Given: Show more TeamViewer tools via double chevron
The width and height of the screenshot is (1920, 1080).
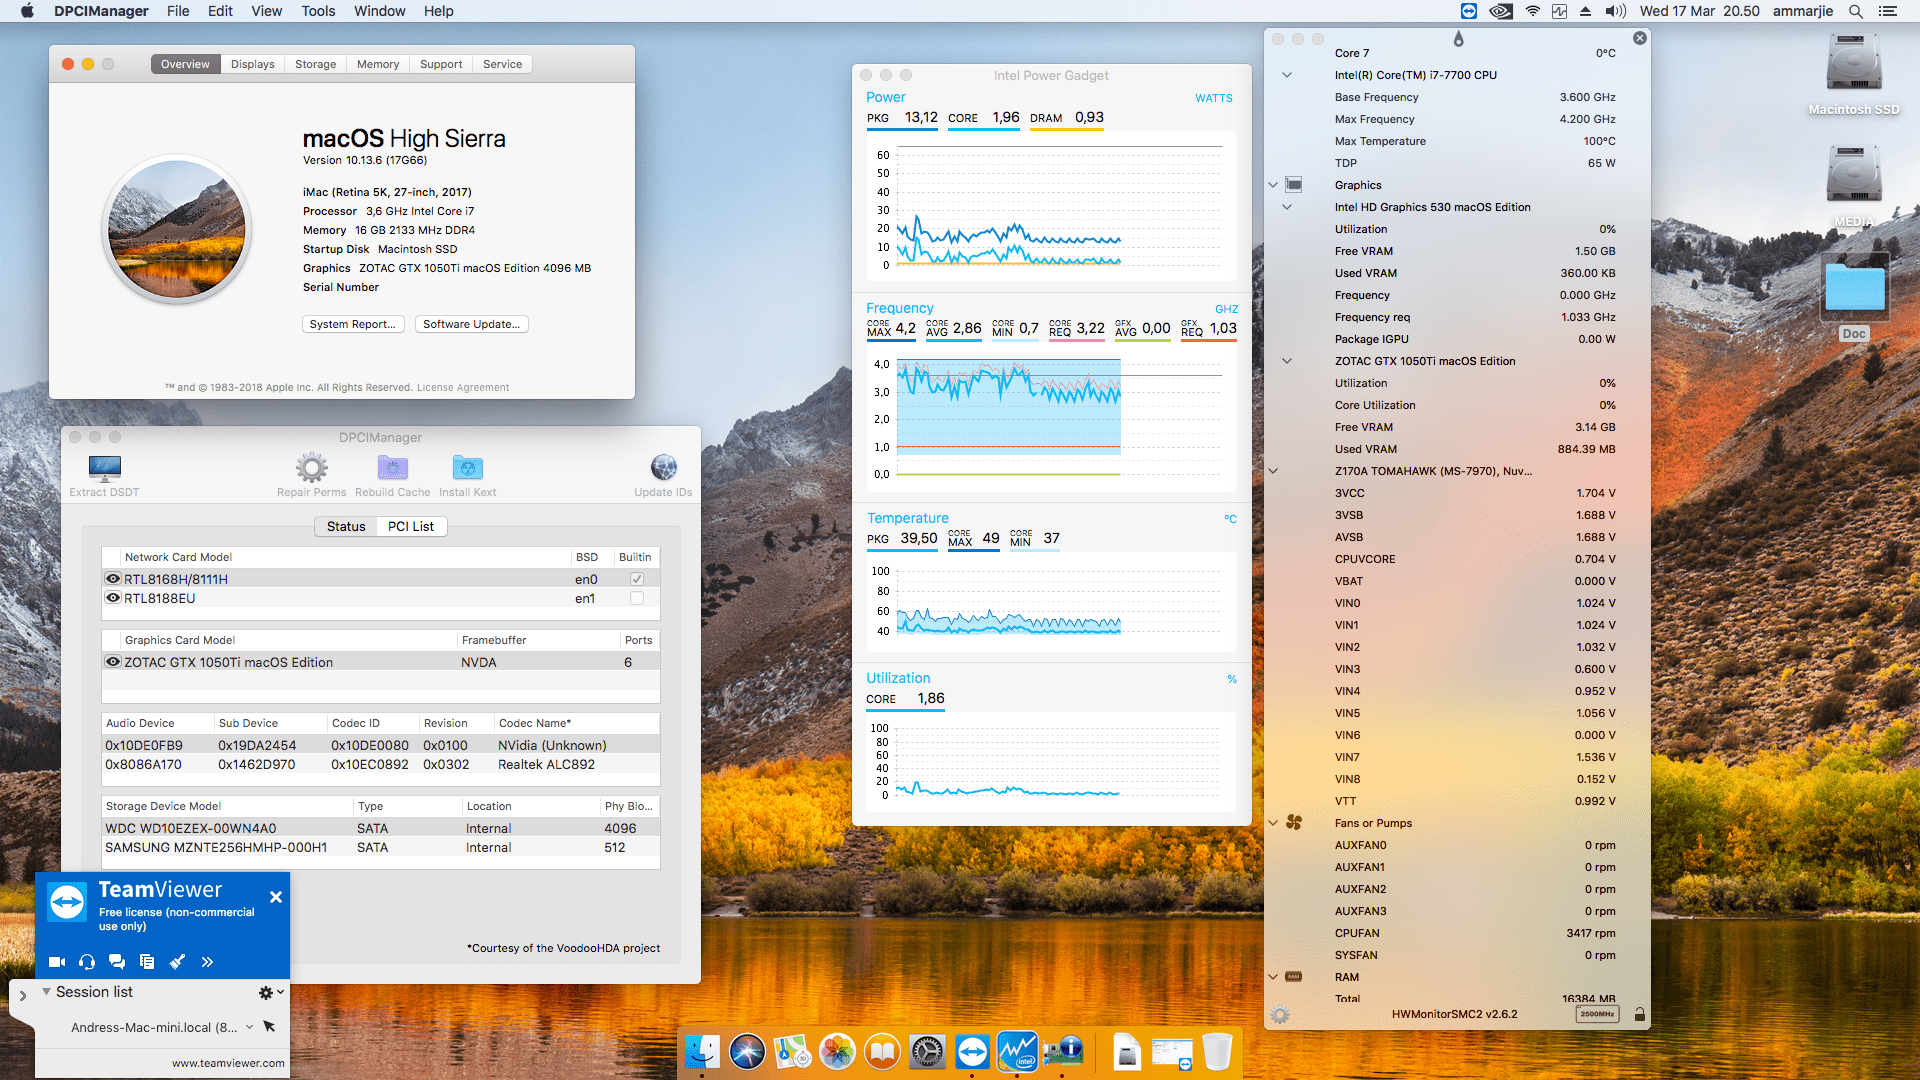Looking at the screenshot, I should [x=207, y=962].
